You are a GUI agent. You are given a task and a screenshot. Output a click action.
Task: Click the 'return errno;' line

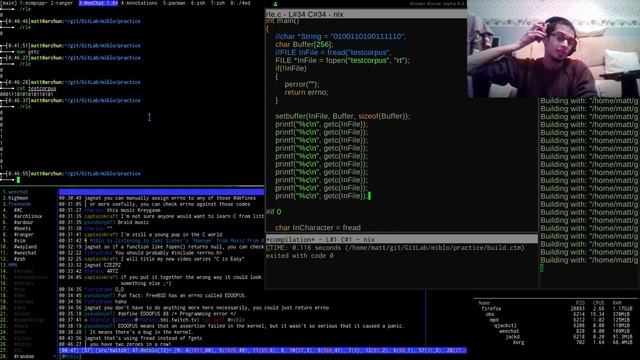306,92
